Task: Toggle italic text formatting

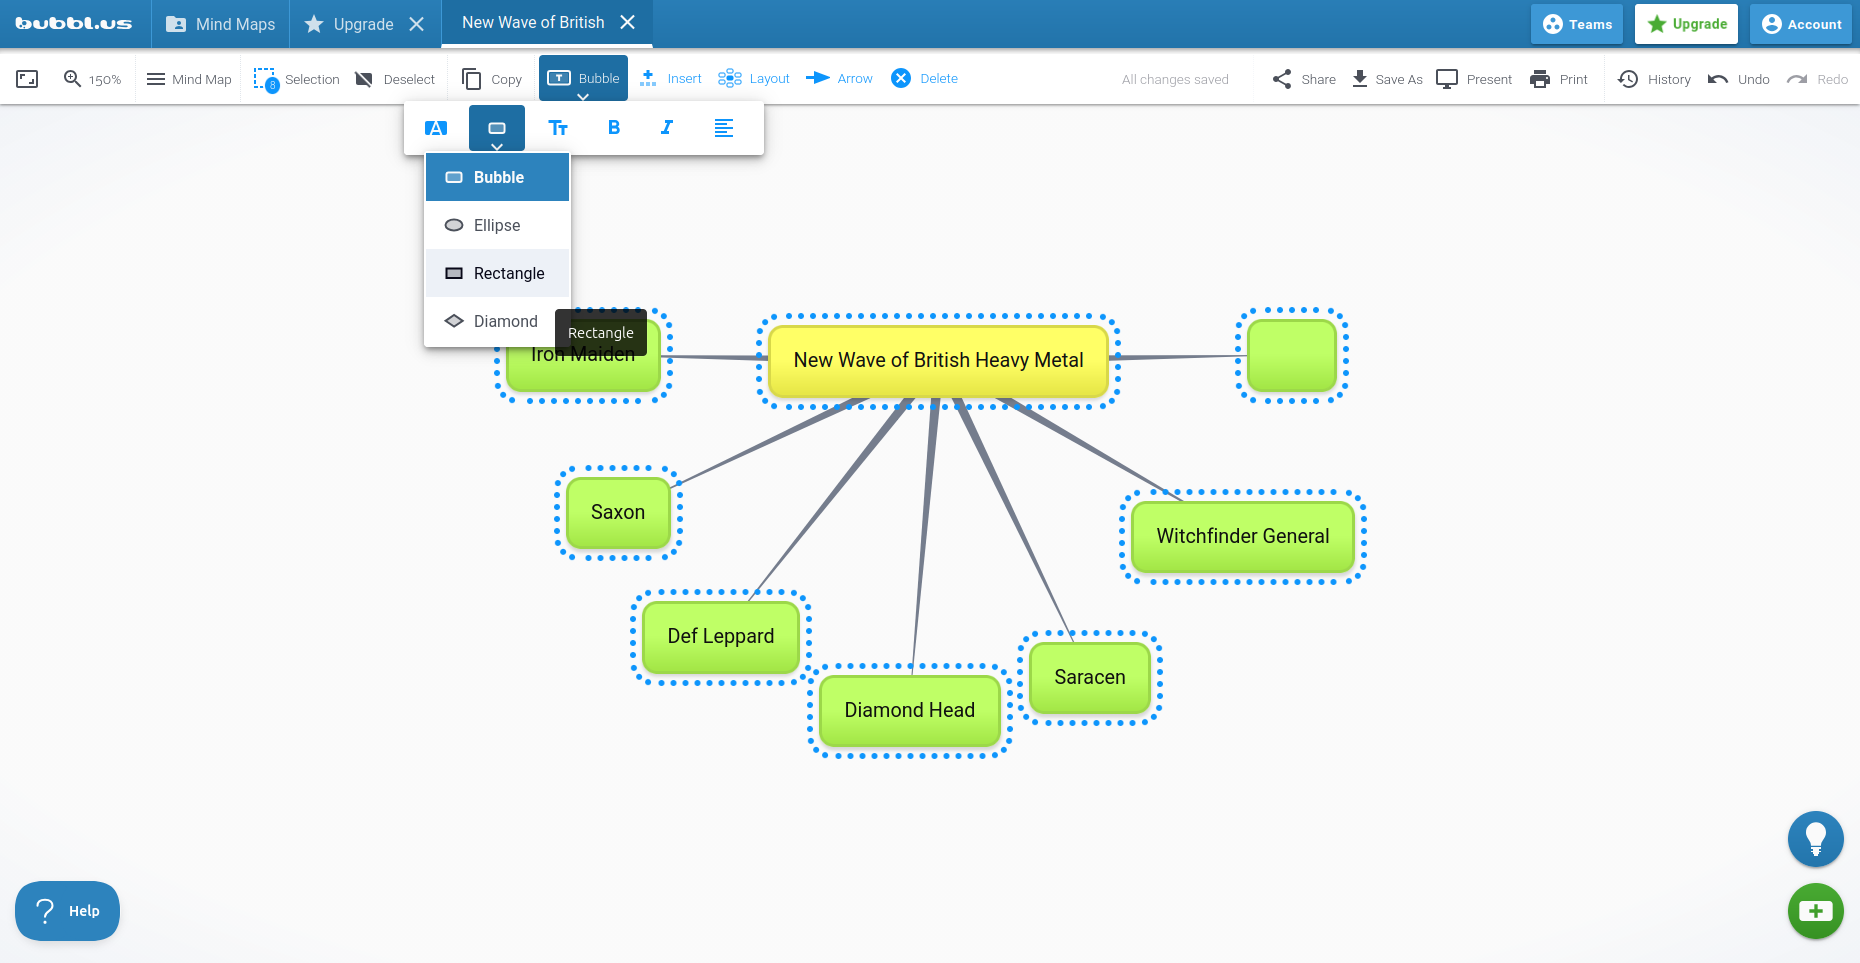Action: tap(667, 128)
